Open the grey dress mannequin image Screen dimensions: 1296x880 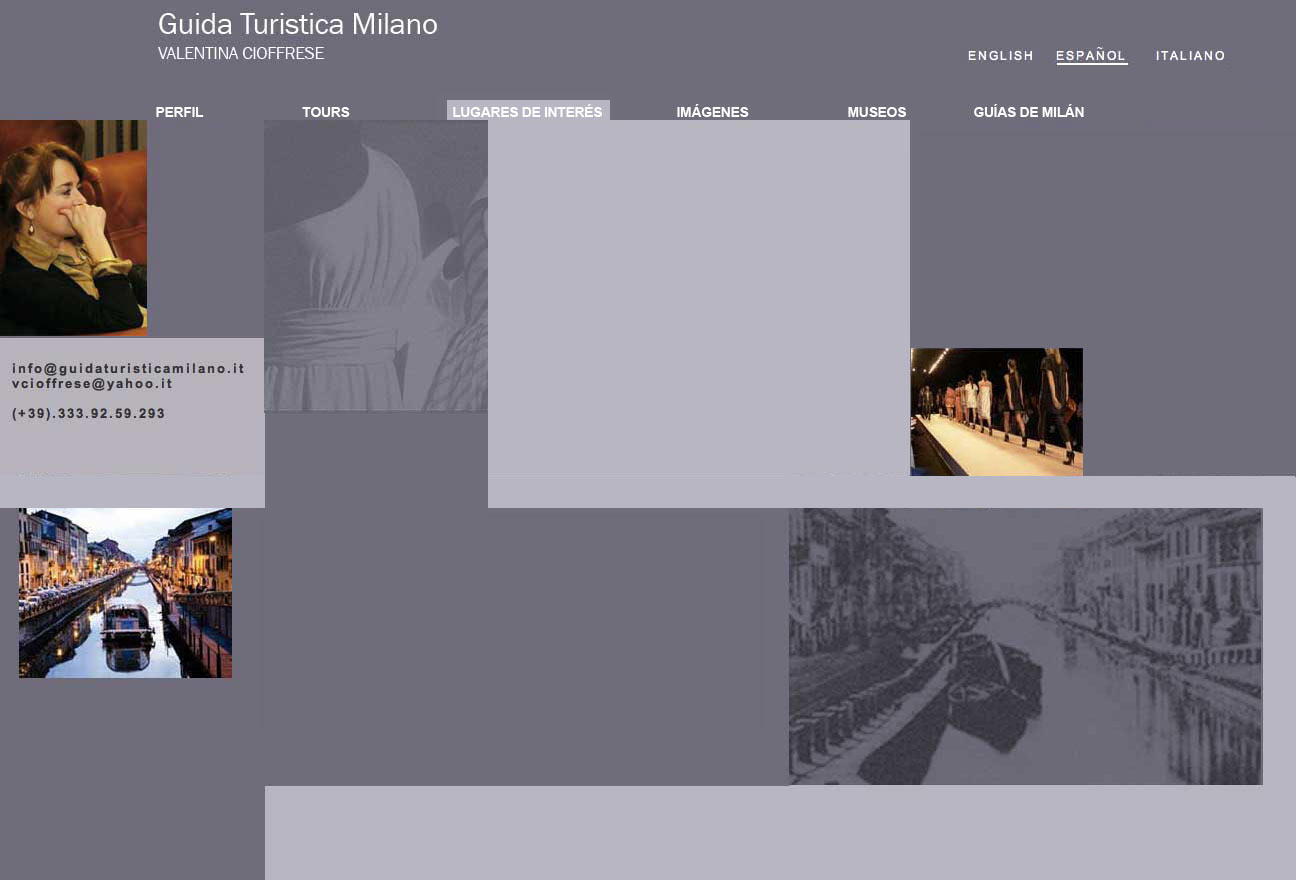pyautogui.click(x=376, y=266)
